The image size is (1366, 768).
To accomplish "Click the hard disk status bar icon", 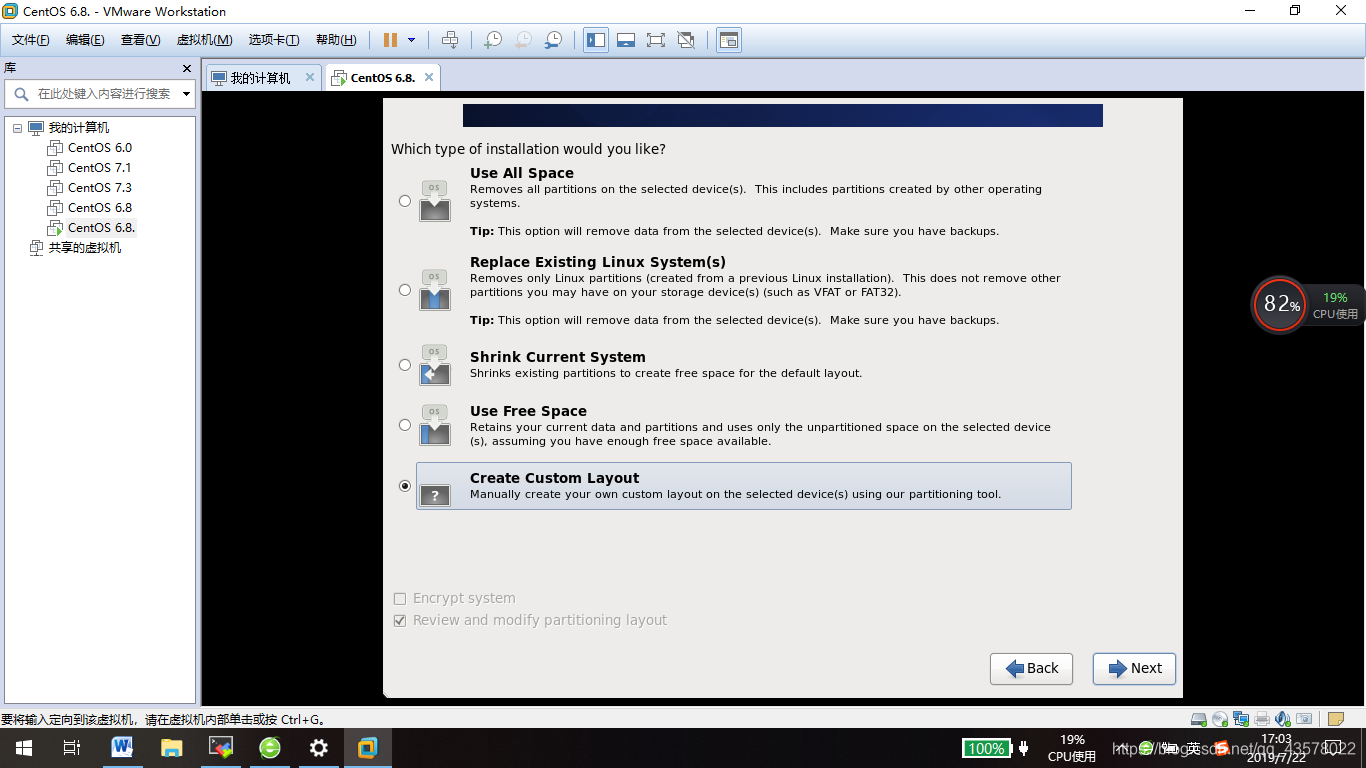I will (1199, 719).
